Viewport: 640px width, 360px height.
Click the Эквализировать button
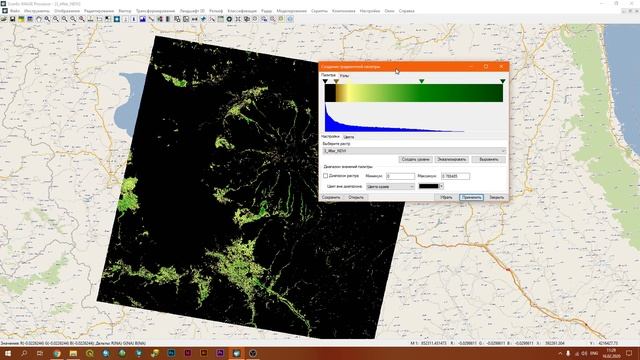coord(452,160)
